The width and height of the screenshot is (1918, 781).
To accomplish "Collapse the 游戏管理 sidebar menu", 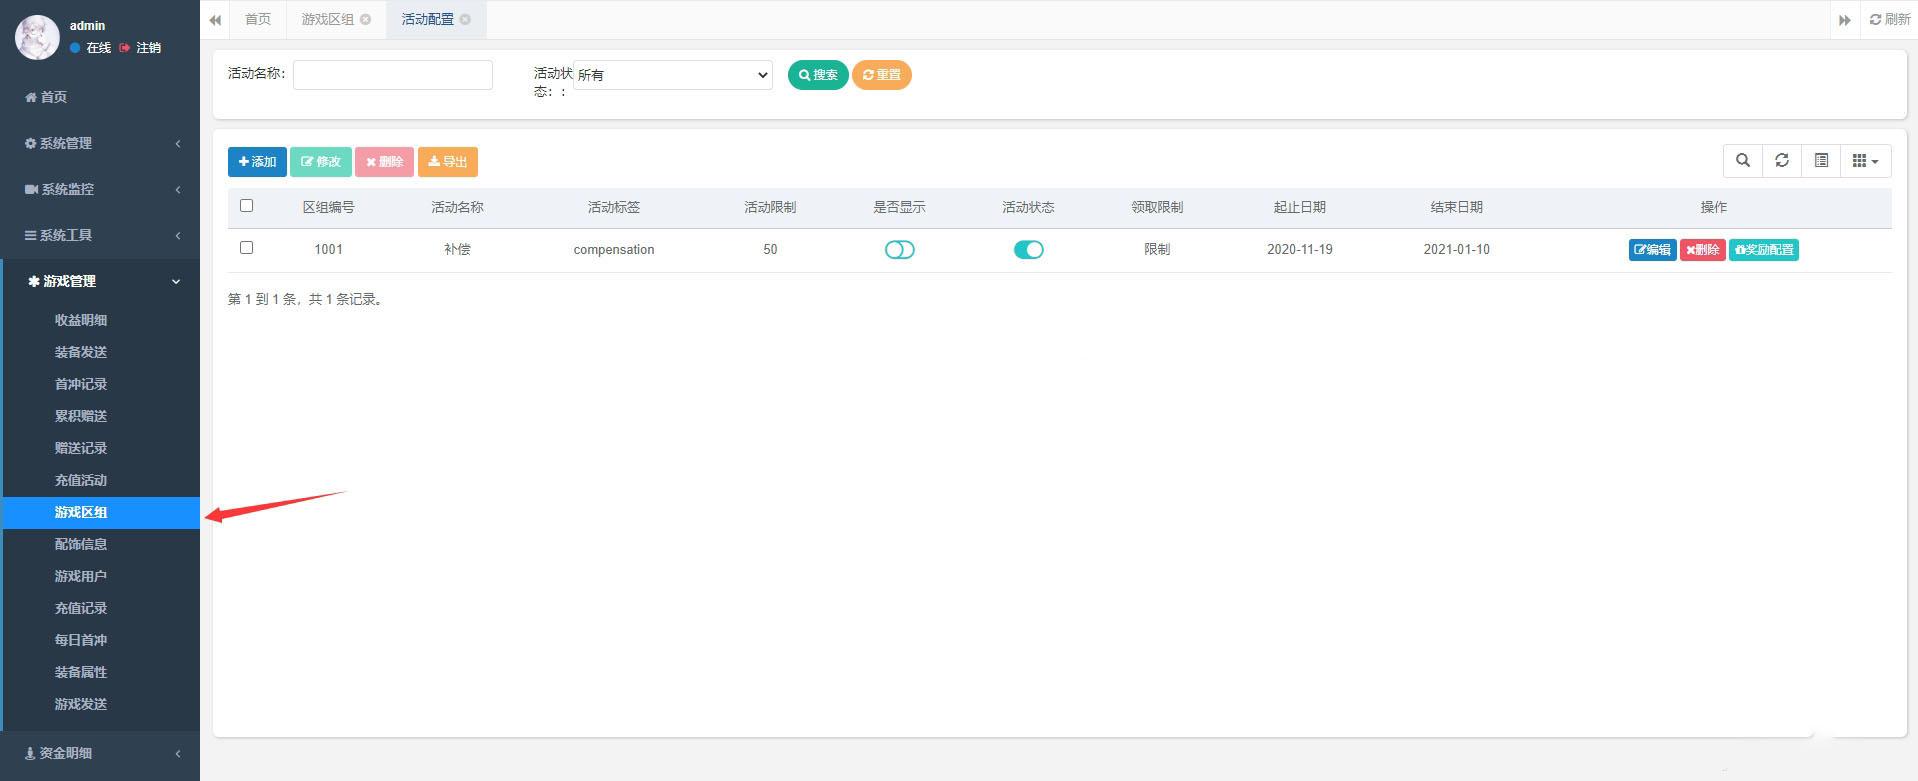I will [x=100, y=281].
